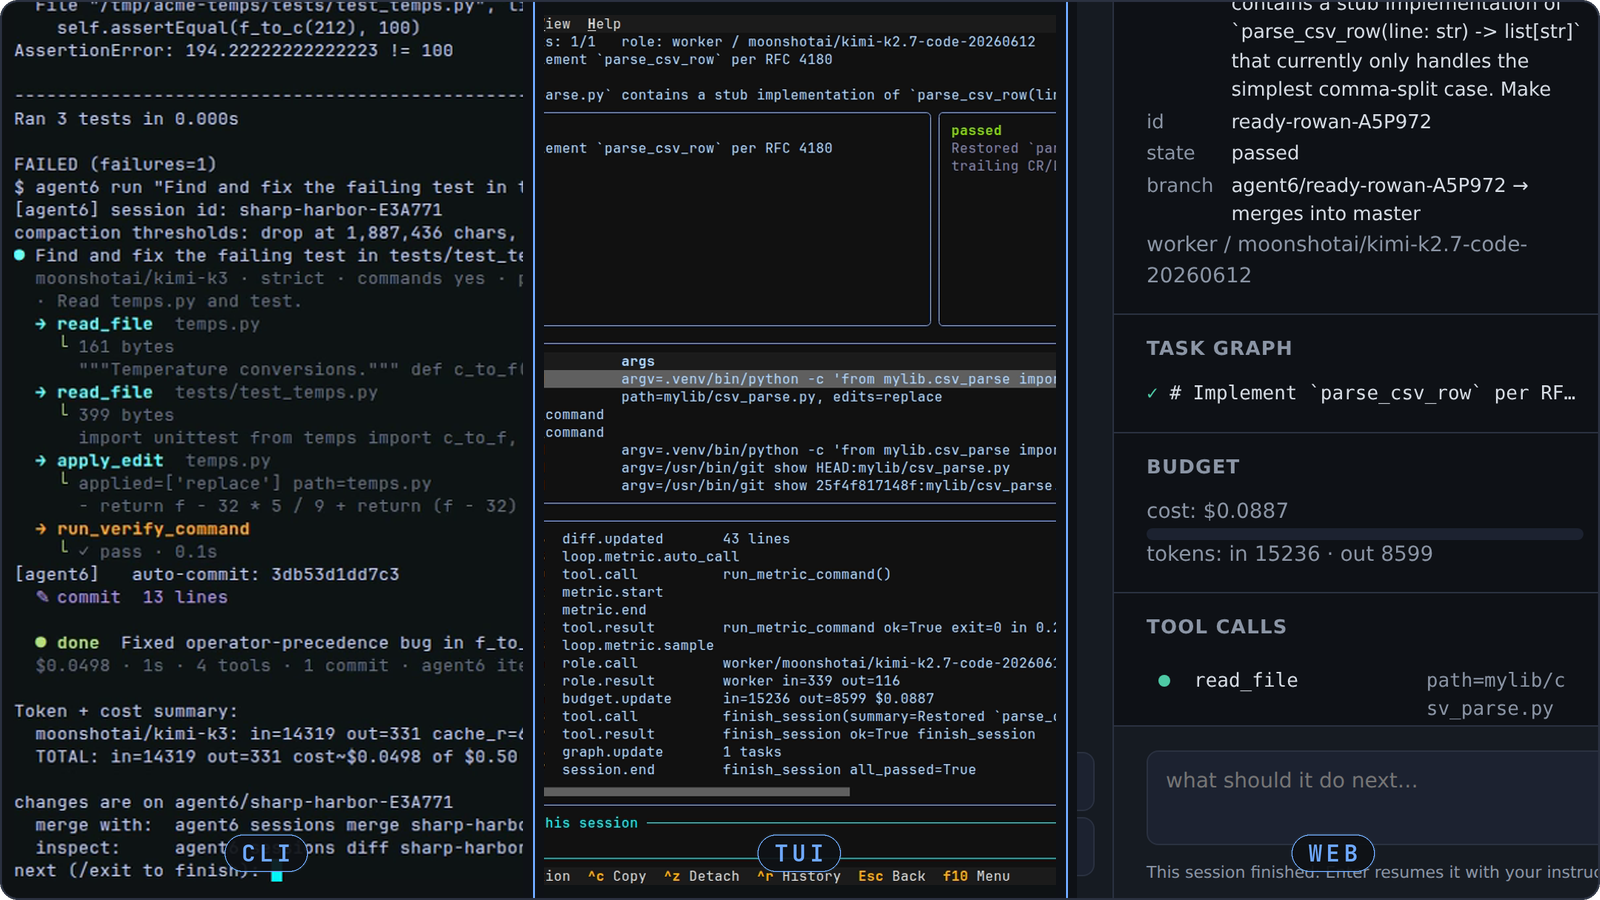Open the partially visible View menu in TUI

point(558,24)
